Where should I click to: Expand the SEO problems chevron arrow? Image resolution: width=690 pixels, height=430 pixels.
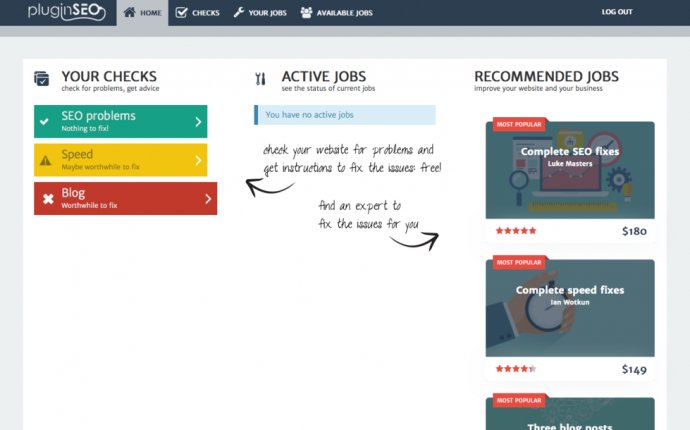(198, 122)
